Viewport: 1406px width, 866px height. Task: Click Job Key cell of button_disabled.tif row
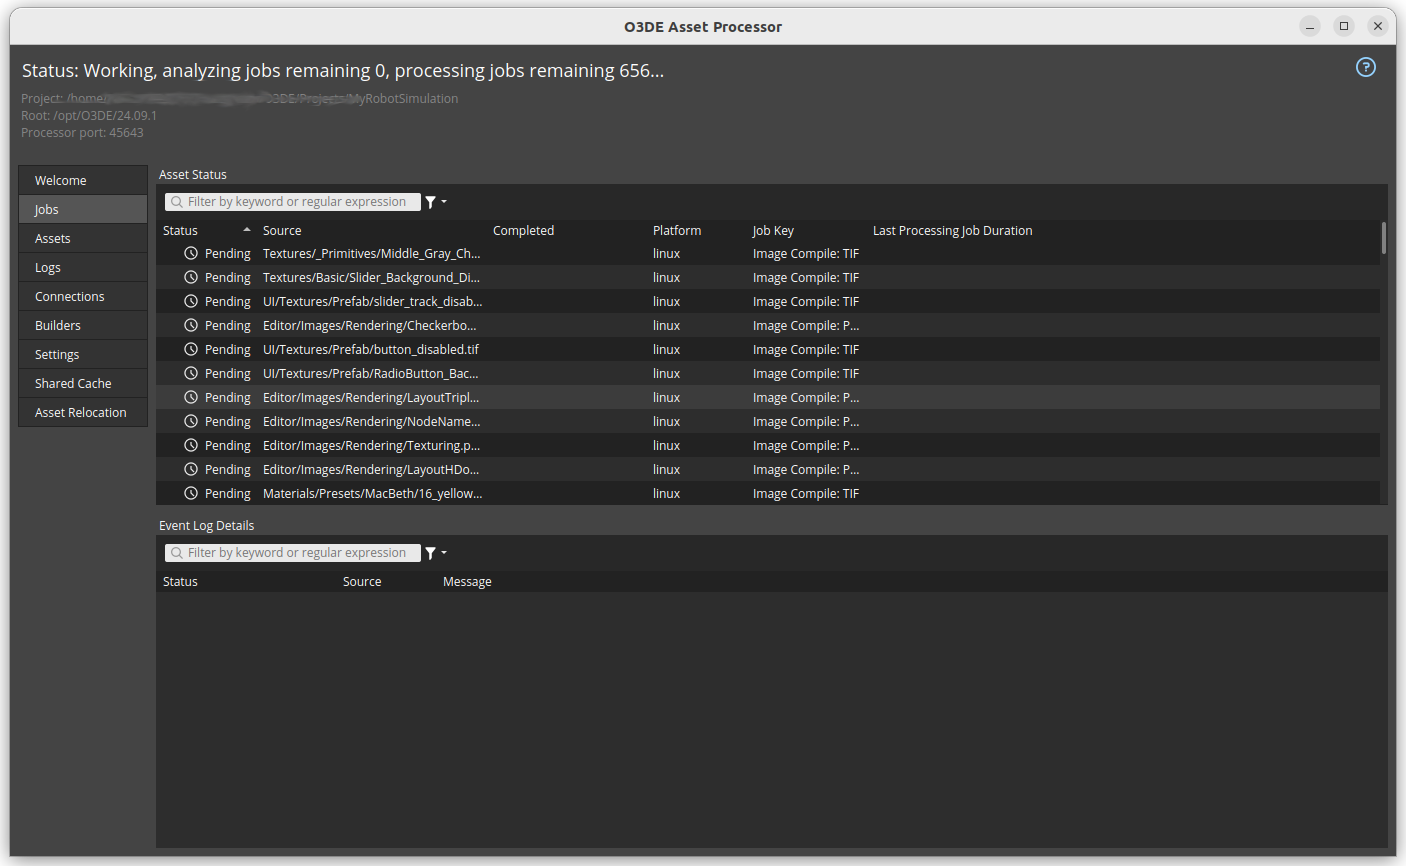tap(806, 350)
